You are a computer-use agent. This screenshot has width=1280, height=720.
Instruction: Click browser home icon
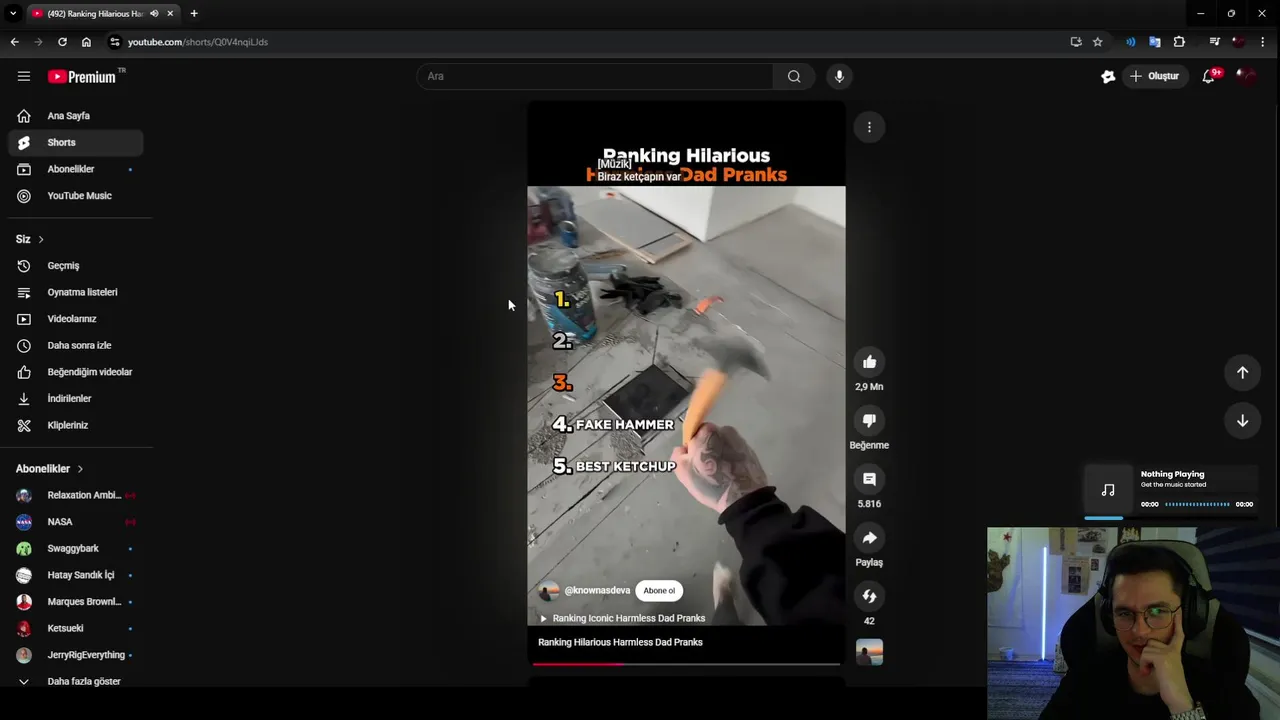86,42
